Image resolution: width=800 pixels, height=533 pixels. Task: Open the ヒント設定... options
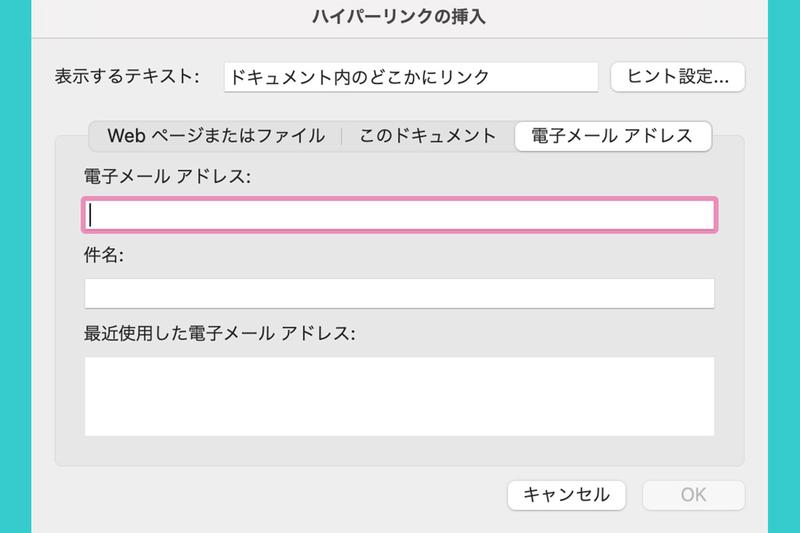(x=677, y=77)
